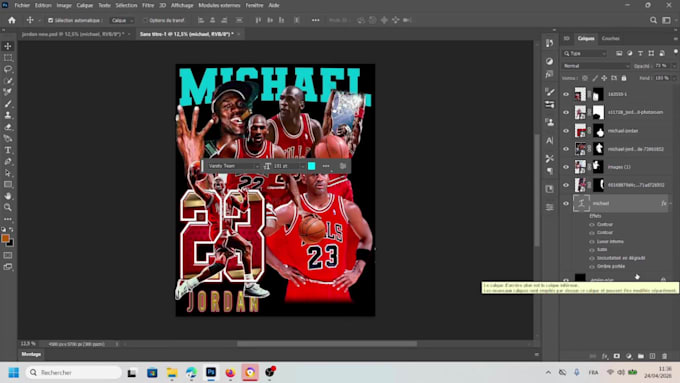Create a new layer with plus icon
680x383 pixels.
click(652, 356)
